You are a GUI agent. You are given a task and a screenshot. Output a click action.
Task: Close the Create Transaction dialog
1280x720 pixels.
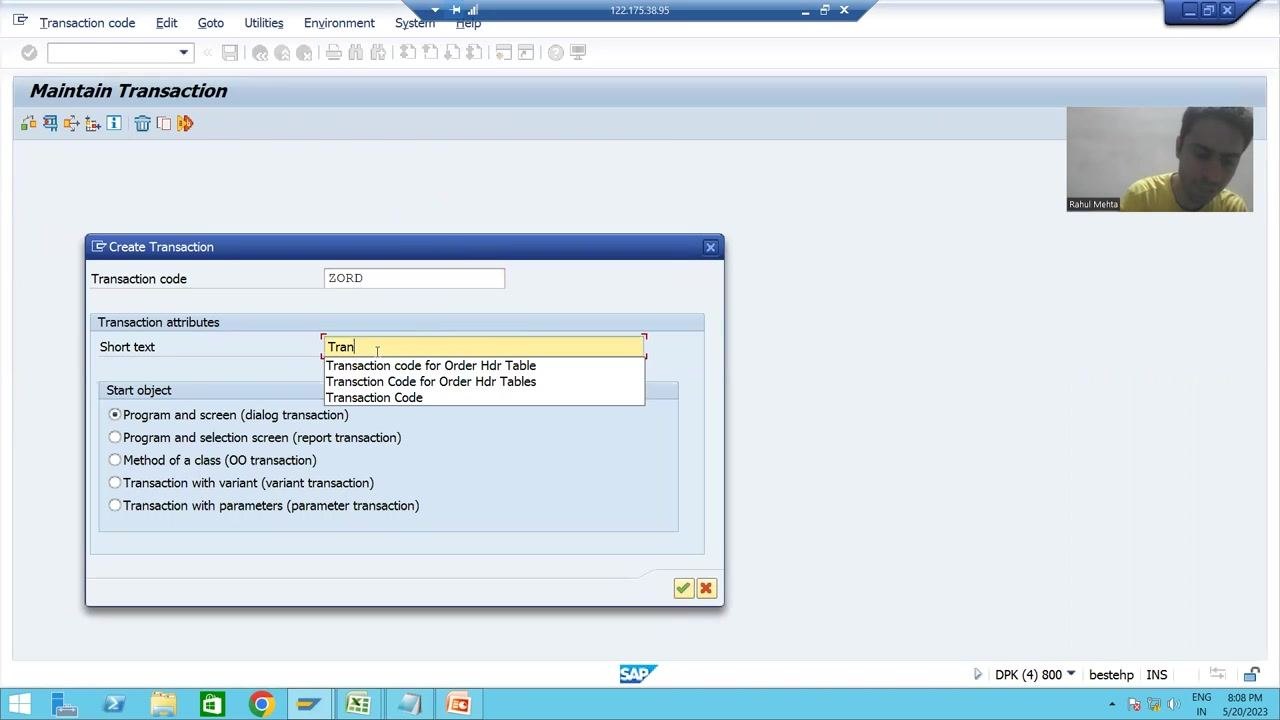[710, 247]
